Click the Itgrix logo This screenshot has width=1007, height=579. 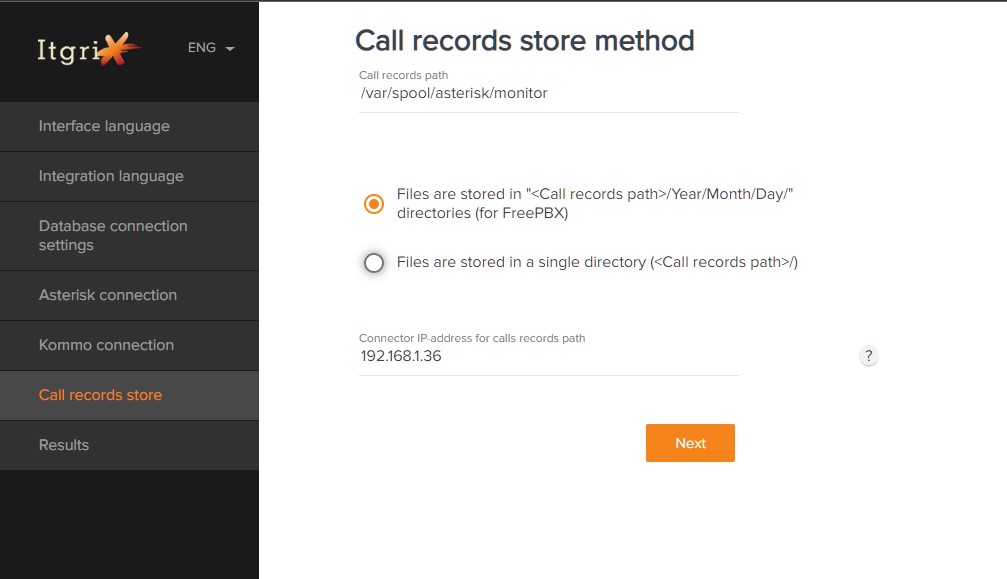click(89, 49)
